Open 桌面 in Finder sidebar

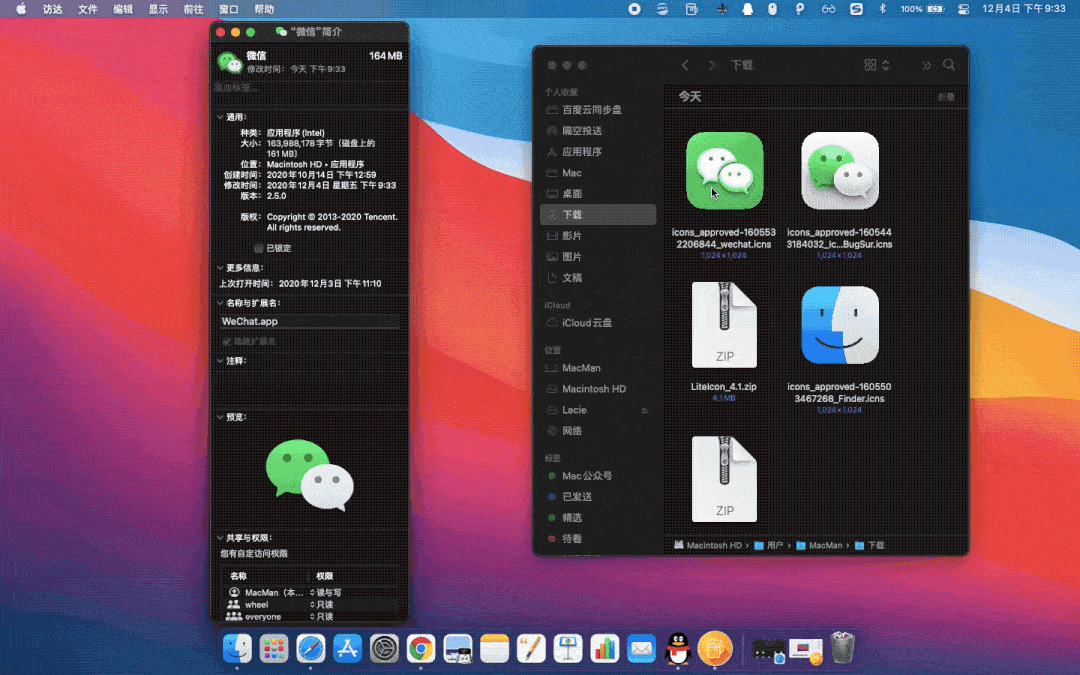(571, 194)
